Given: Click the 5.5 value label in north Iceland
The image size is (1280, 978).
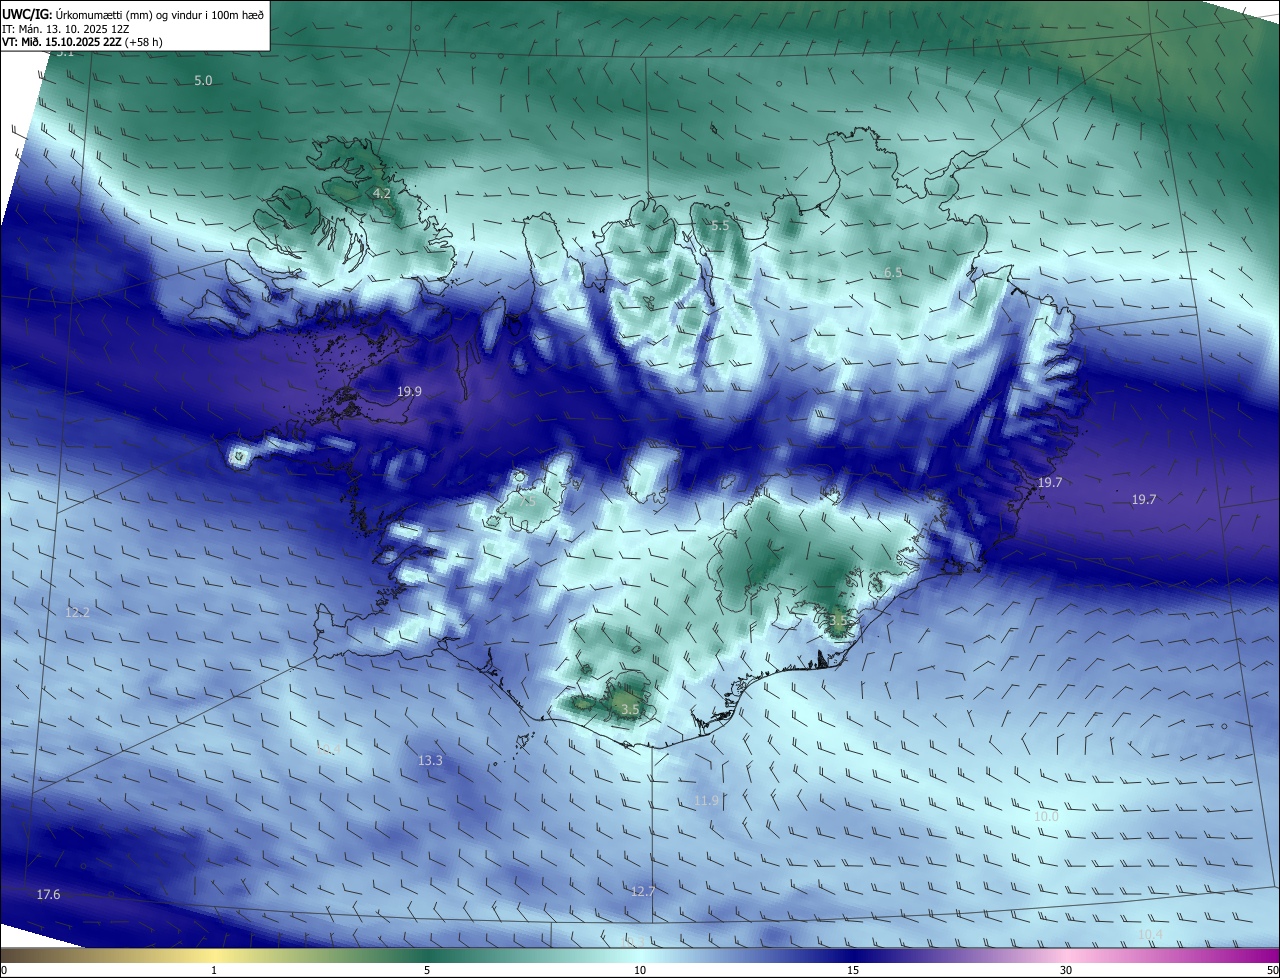Looking at the screenshot, I should coord(720,226).
